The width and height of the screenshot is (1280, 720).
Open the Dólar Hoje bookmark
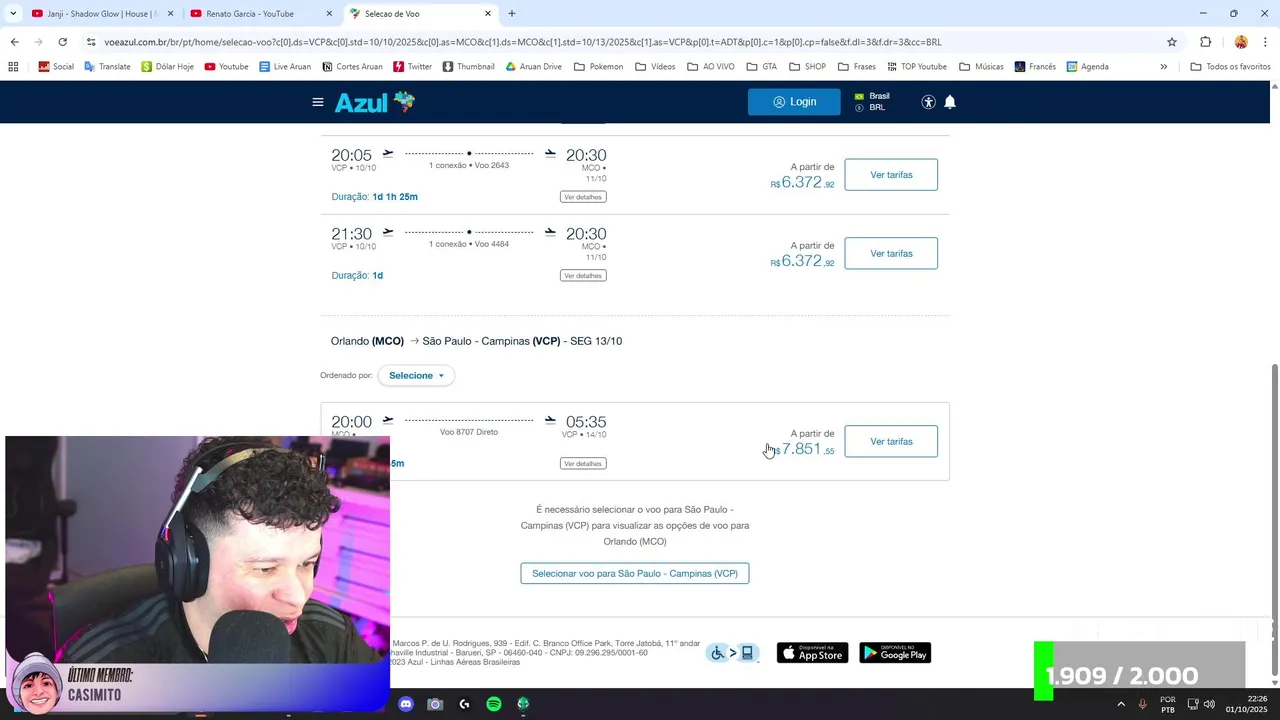pyautogui.click(x=167, y=67)
